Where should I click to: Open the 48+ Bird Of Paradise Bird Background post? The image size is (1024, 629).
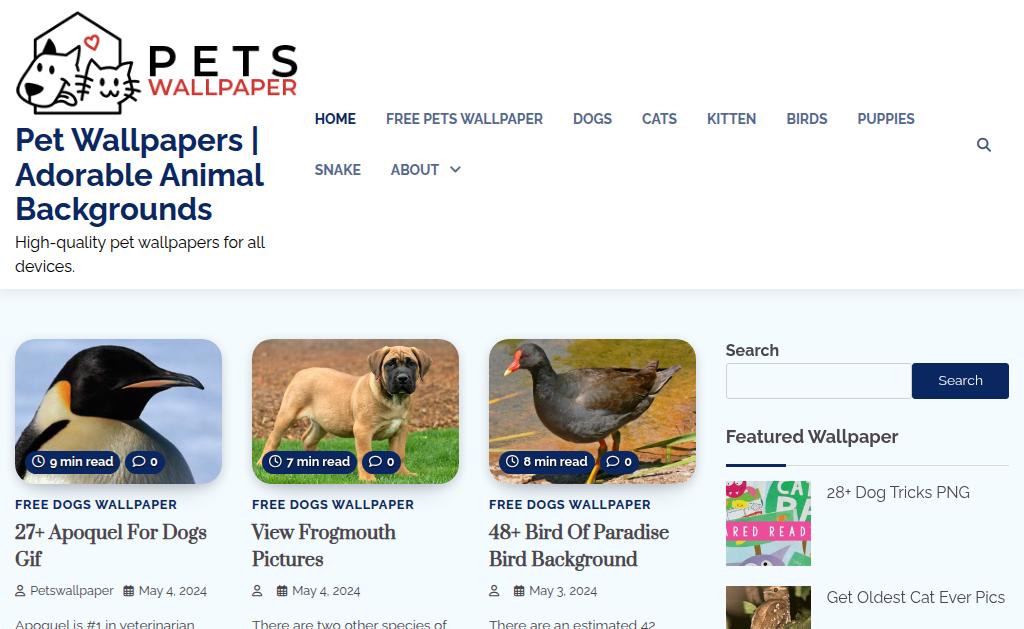[x=579, y=545]
